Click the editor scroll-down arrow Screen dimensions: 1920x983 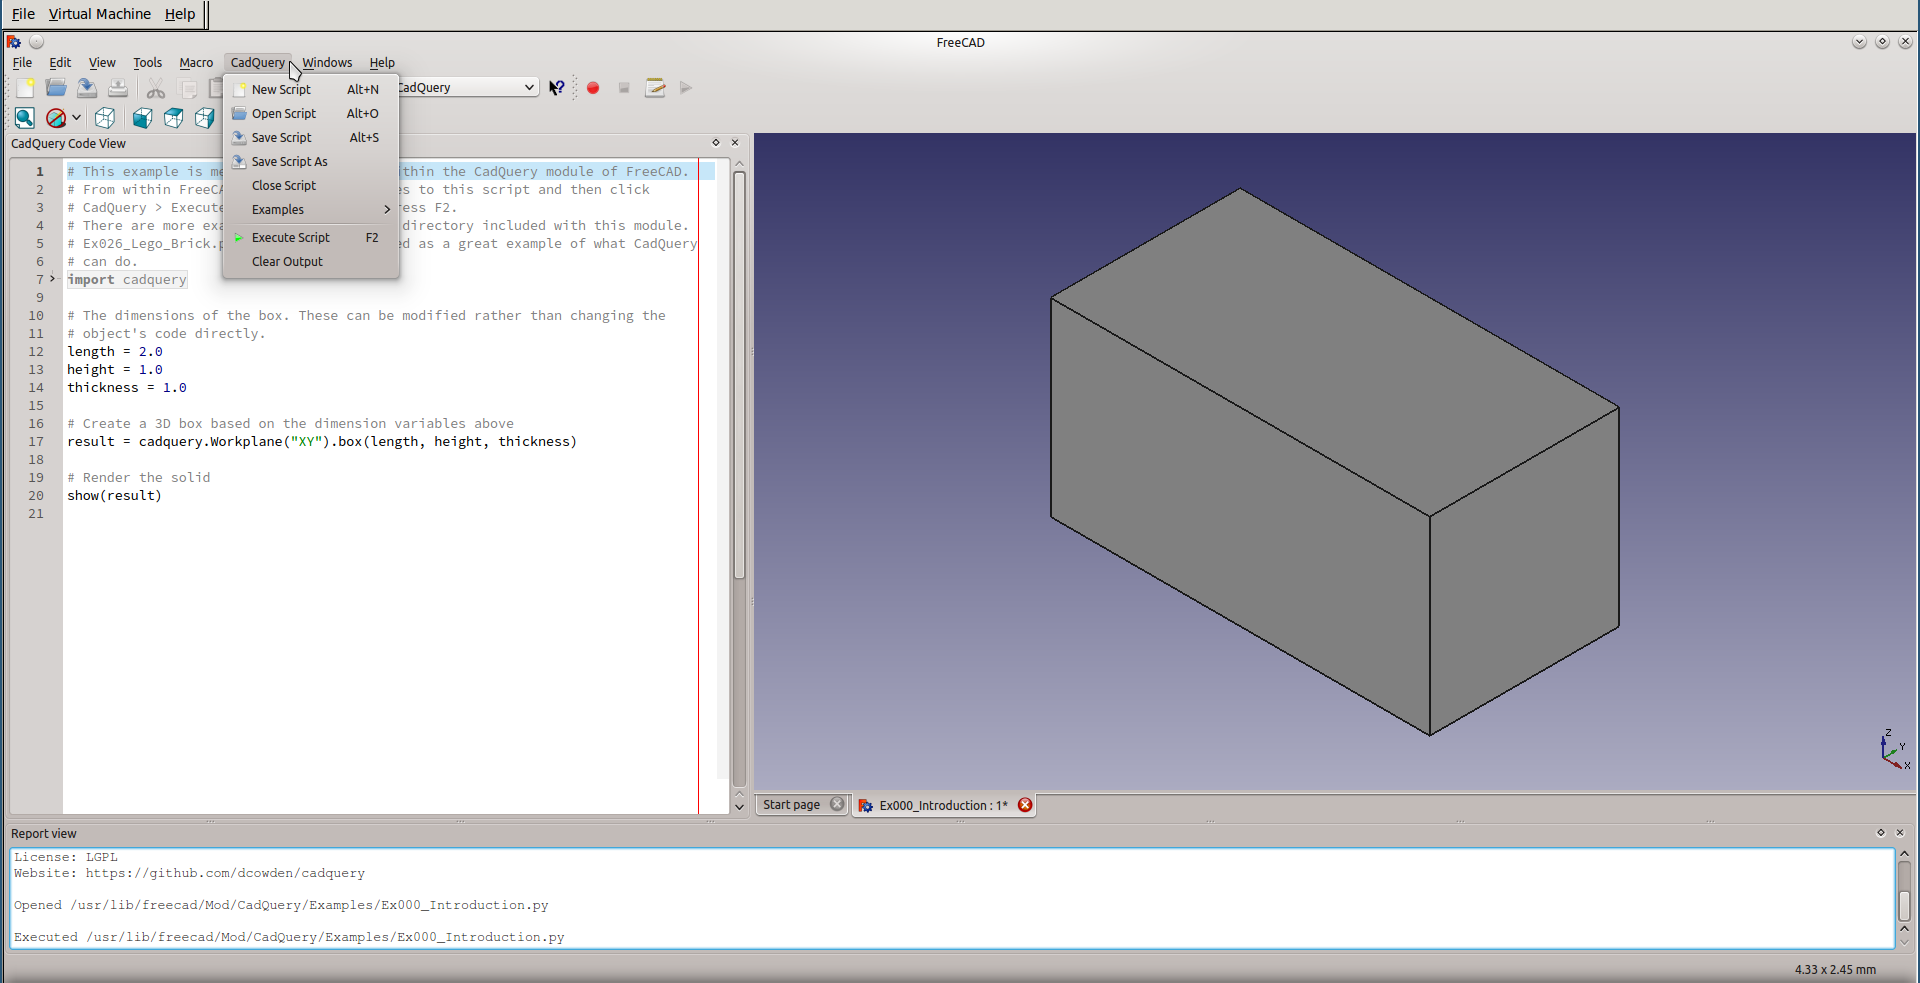pyautogui.click(x=739, y=806)
